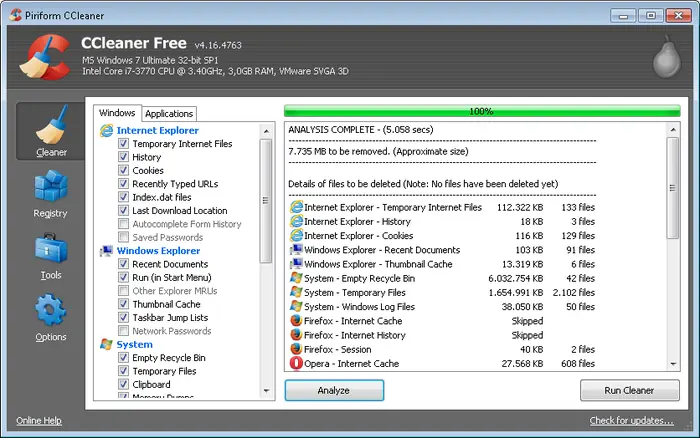Toggle Index.dat files checkbox
The height and width of the screenshot is (438, 700).
point(124,197)
